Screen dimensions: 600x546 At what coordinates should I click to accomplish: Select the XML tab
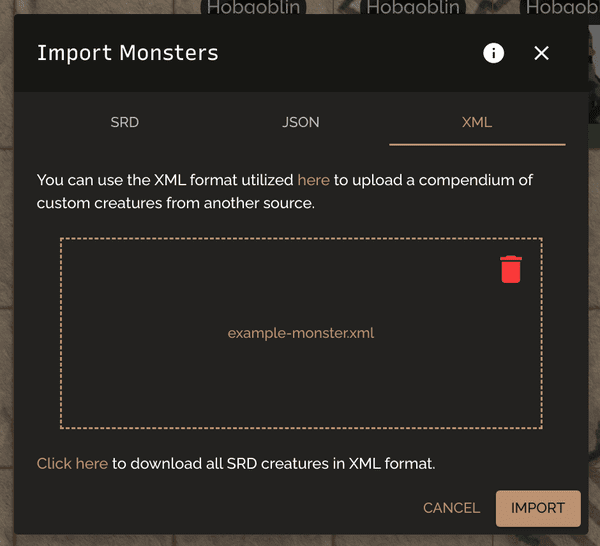[x=477, y=122]
